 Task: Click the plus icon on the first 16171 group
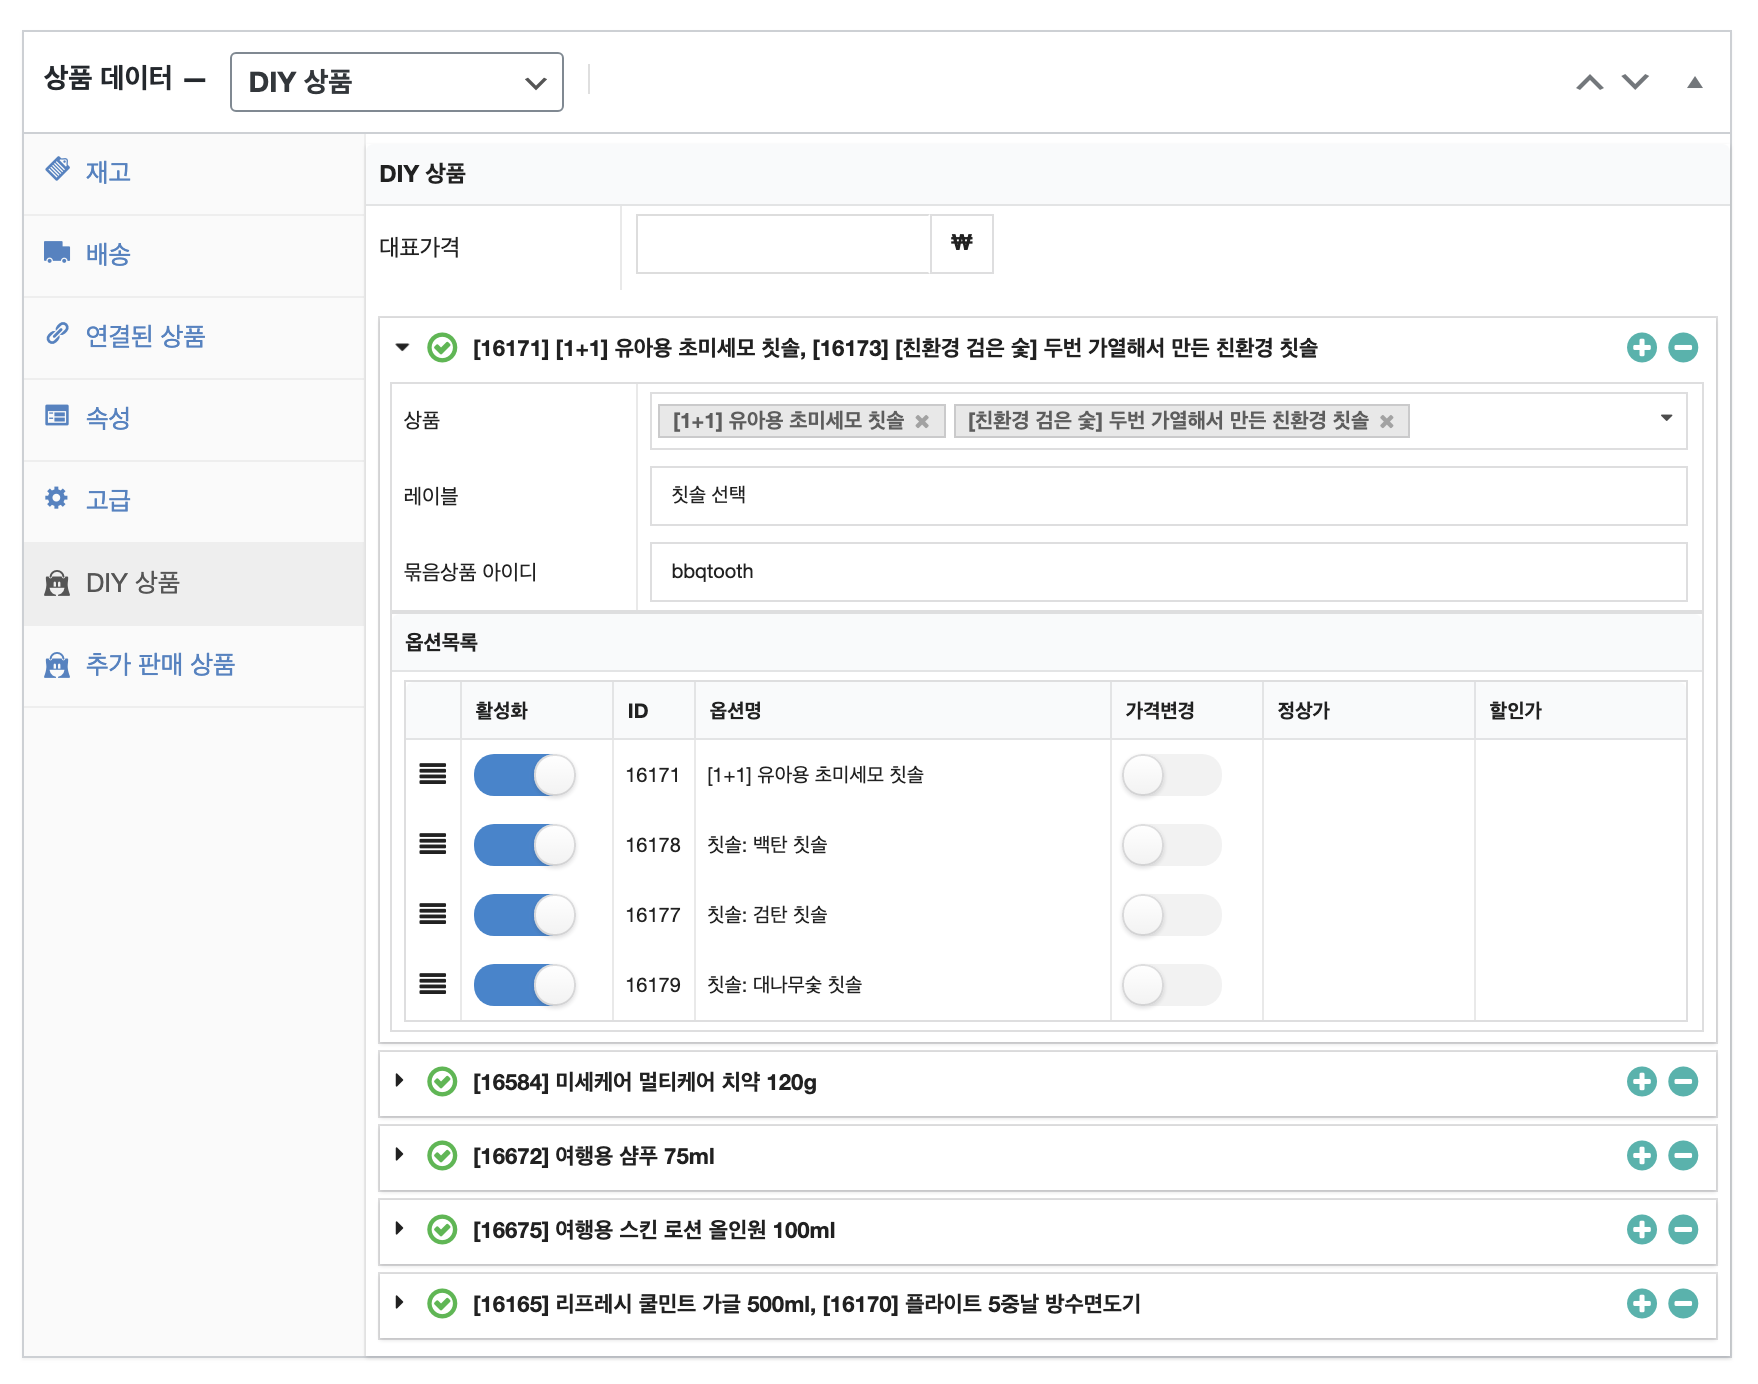1640,347
